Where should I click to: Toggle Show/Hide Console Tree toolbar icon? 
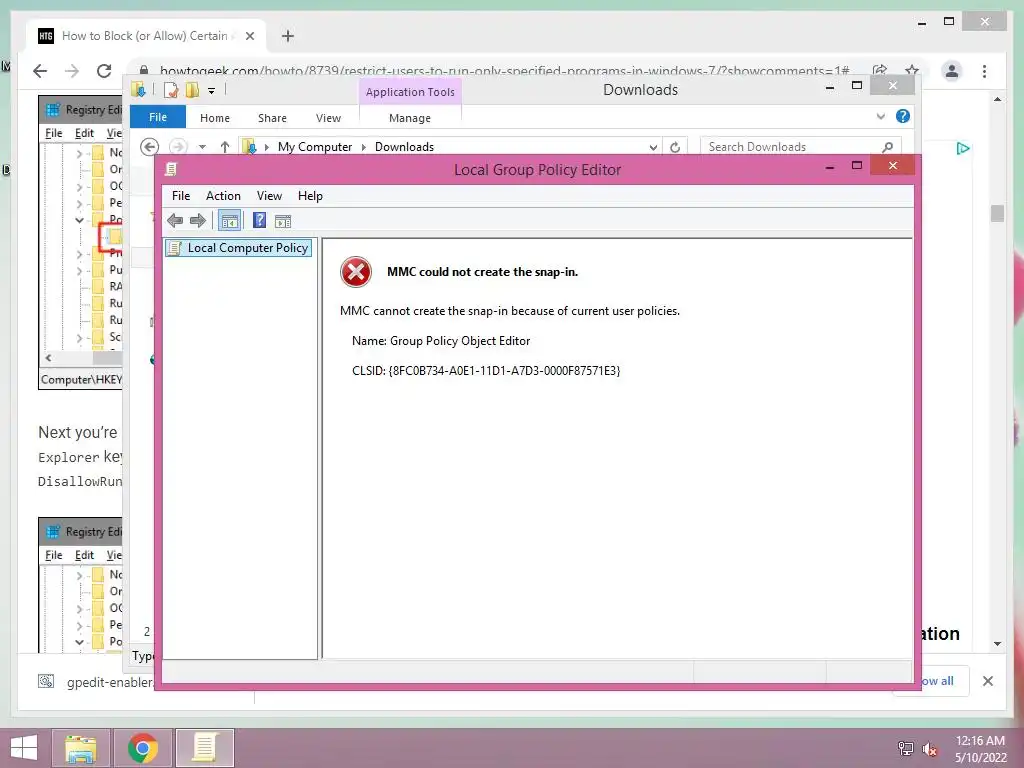(229, 221)
